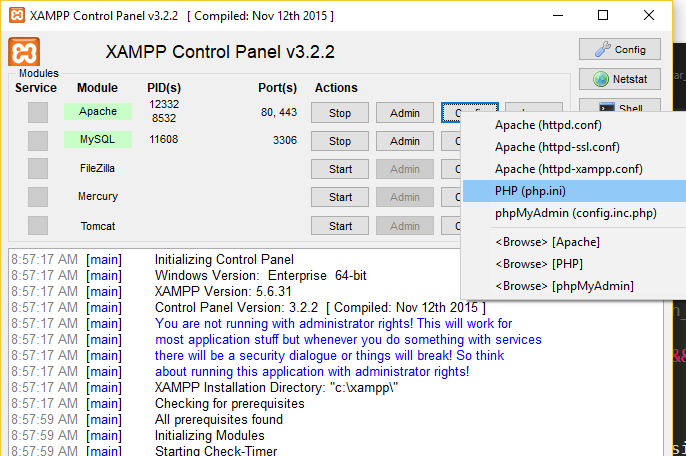Toggle the Apache service checkbox
The image size is (686, 456).
(x=38, y=112)
